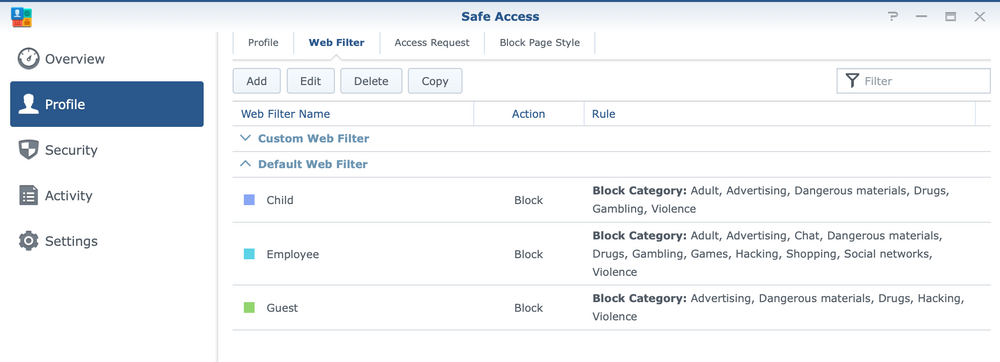1000x362 pixels.
Task: Open the Settings gear icon
Action: click(x=29, y=241)
